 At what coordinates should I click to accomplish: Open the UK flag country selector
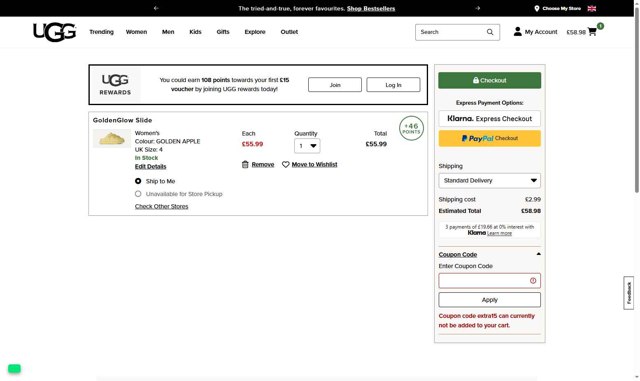click(x=591, y=8)
